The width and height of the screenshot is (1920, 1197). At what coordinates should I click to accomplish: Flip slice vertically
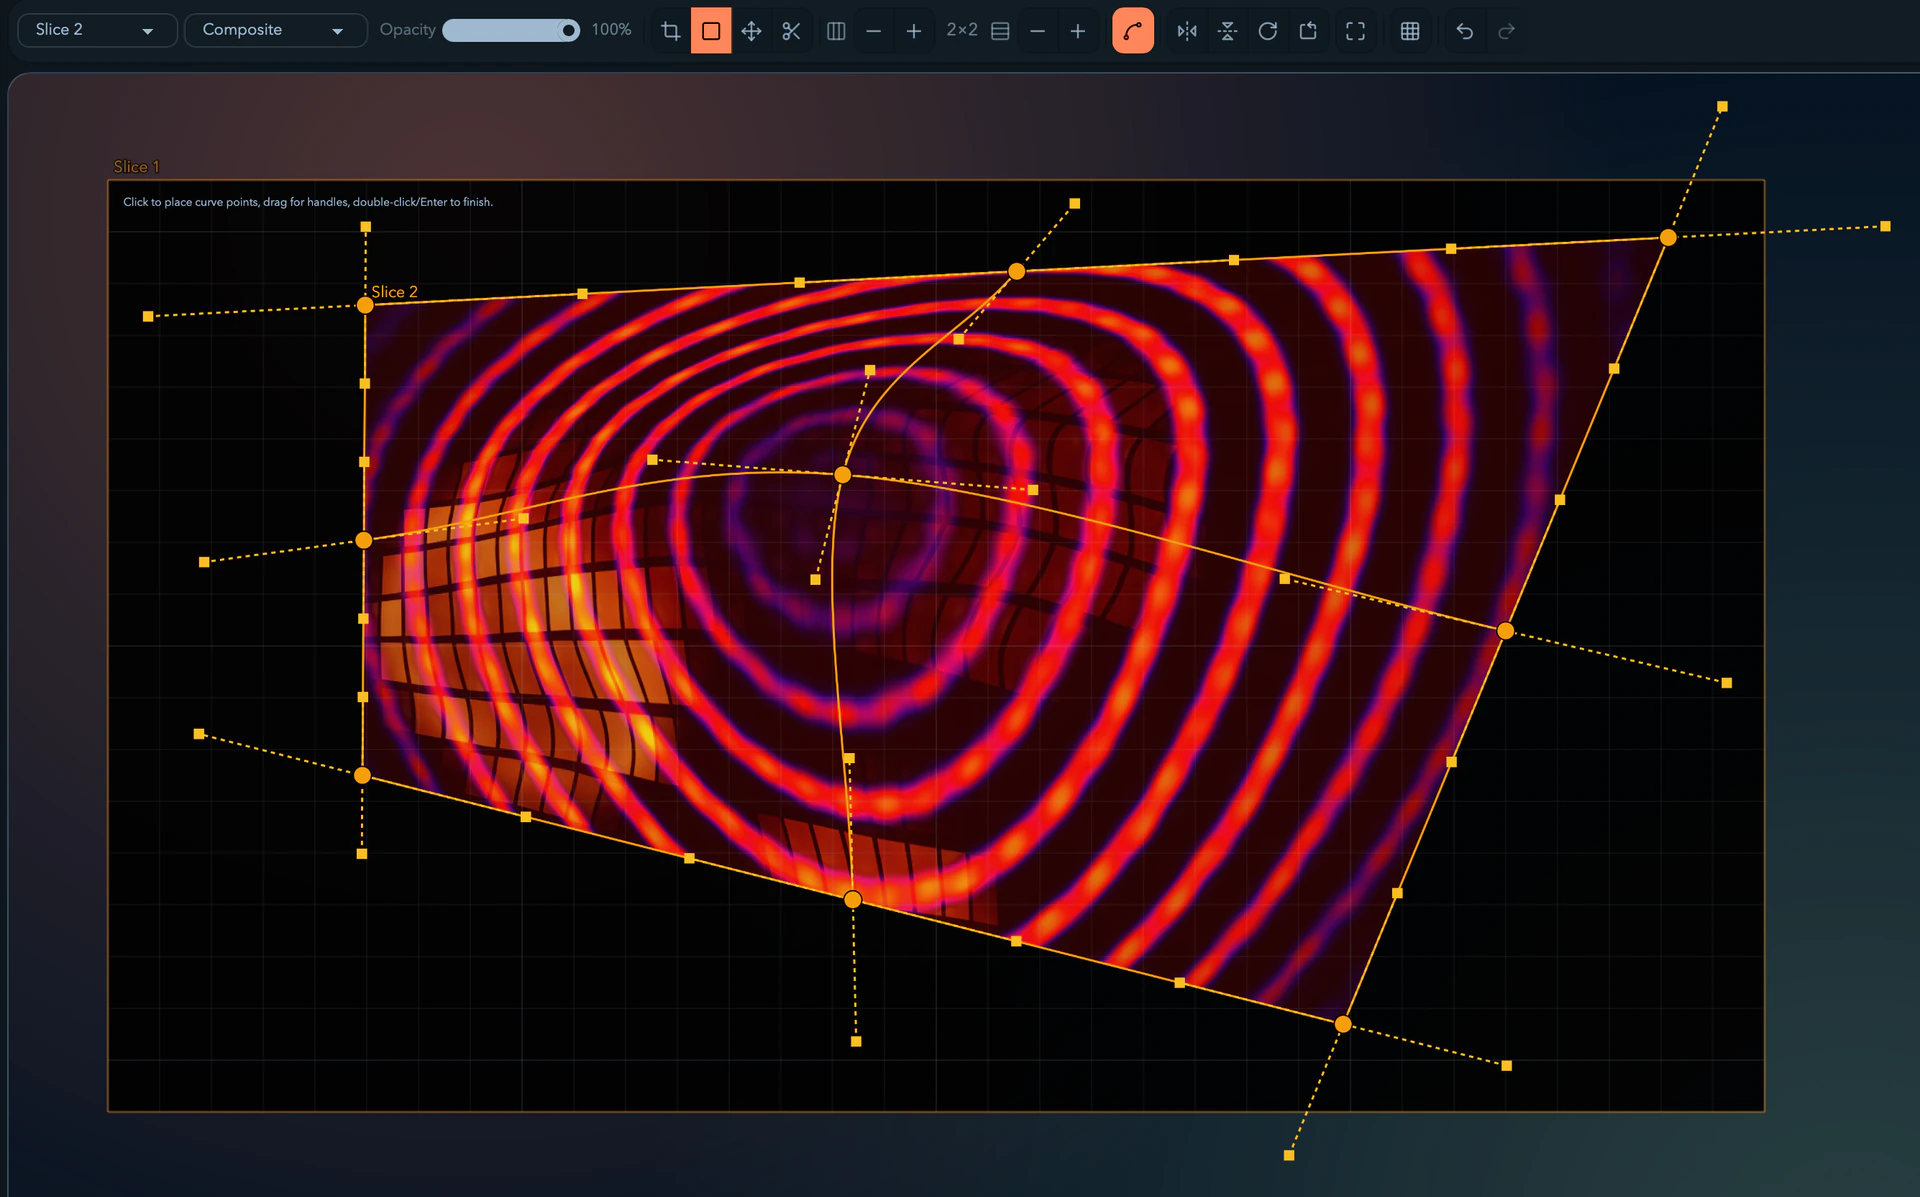(x=1227, y=31)
